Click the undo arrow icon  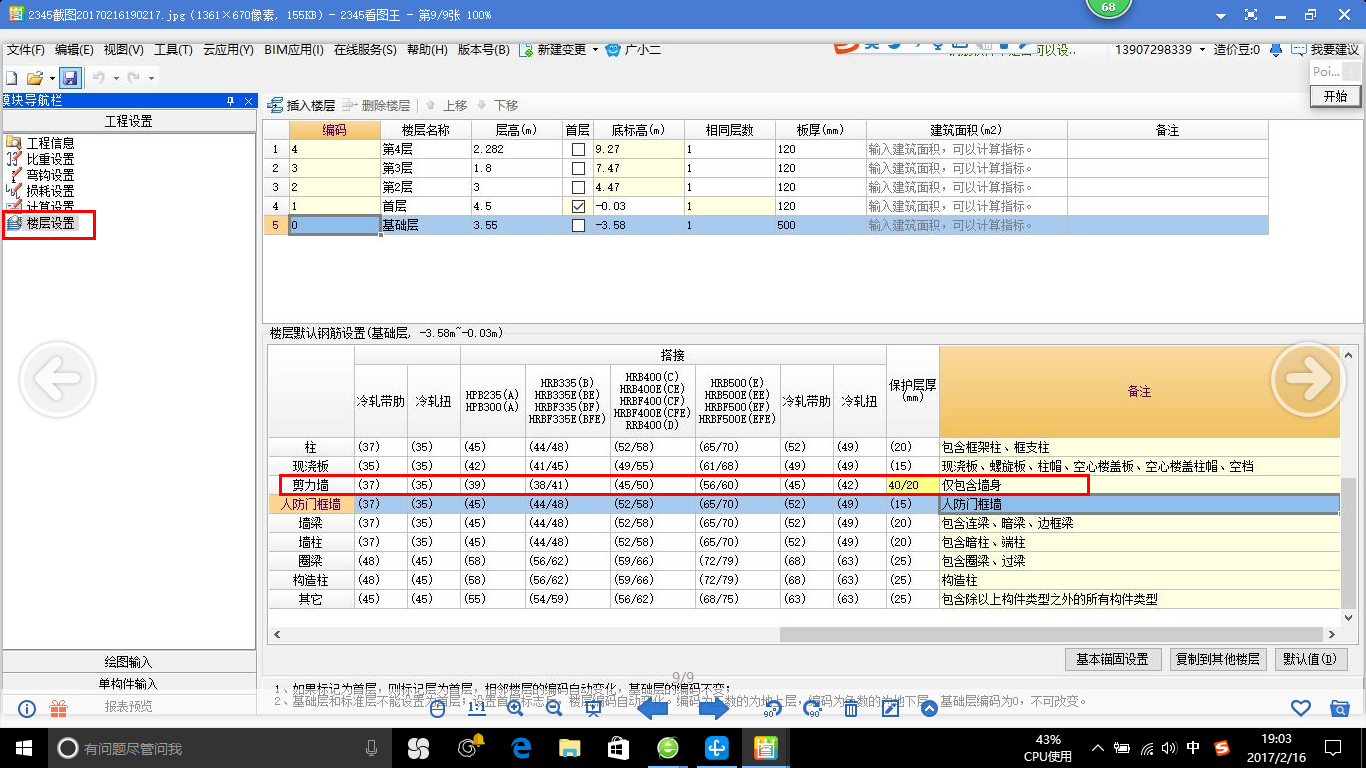tap(98, 77)
